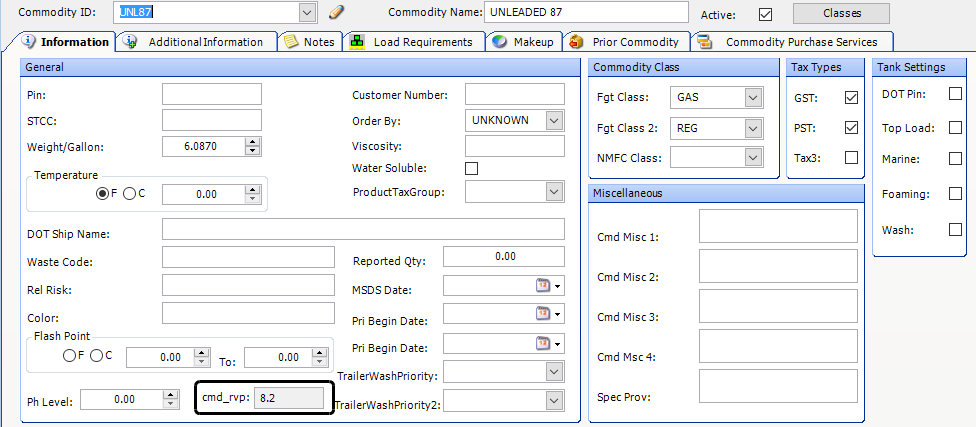Check the DOT Pin tank setting

pos(955,93)
